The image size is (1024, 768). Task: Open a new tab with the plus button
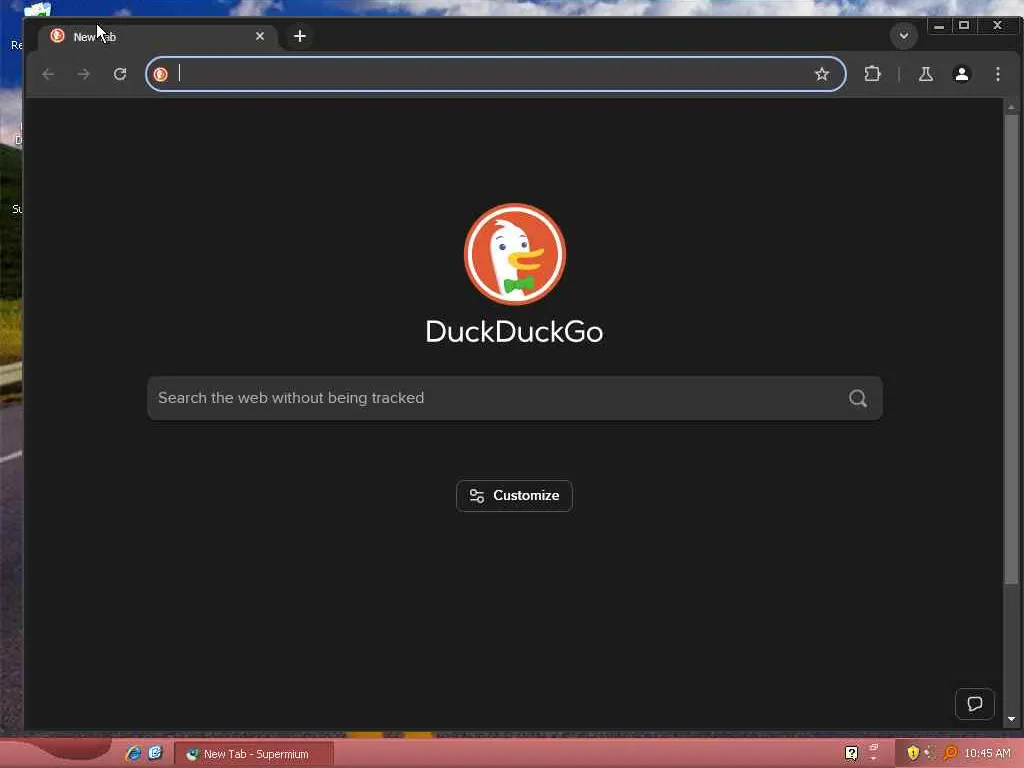300,36
